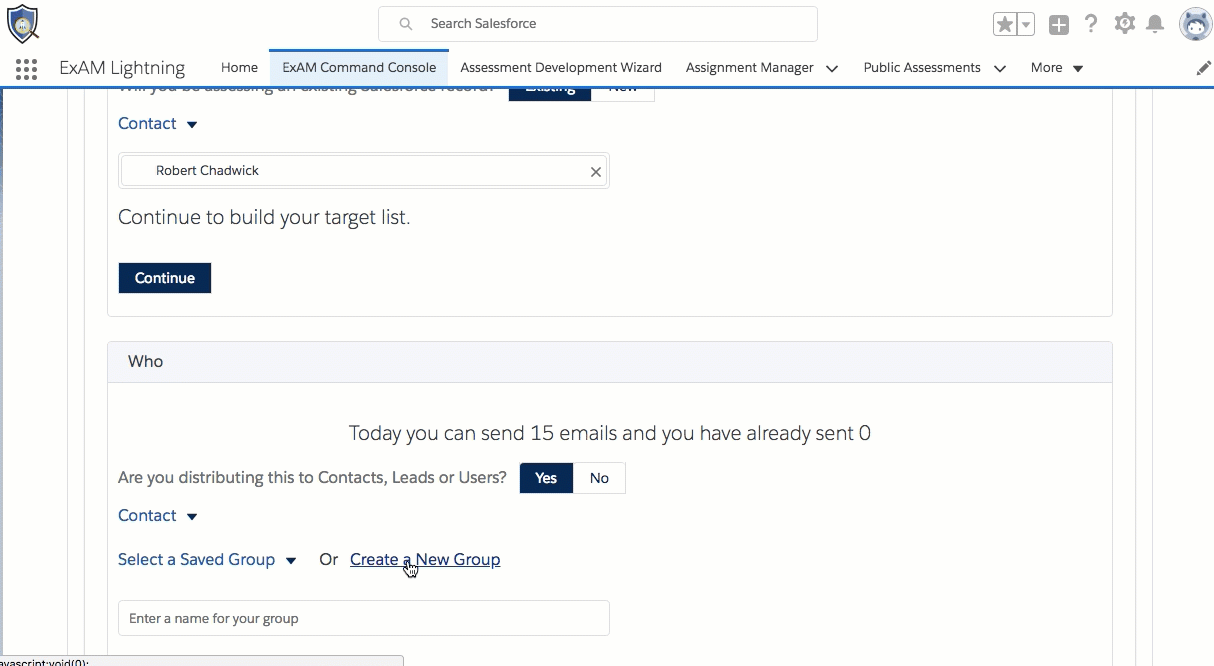1214x666 pixels.
Task: Go to the Home tab
Action: (x=239, y=68)
